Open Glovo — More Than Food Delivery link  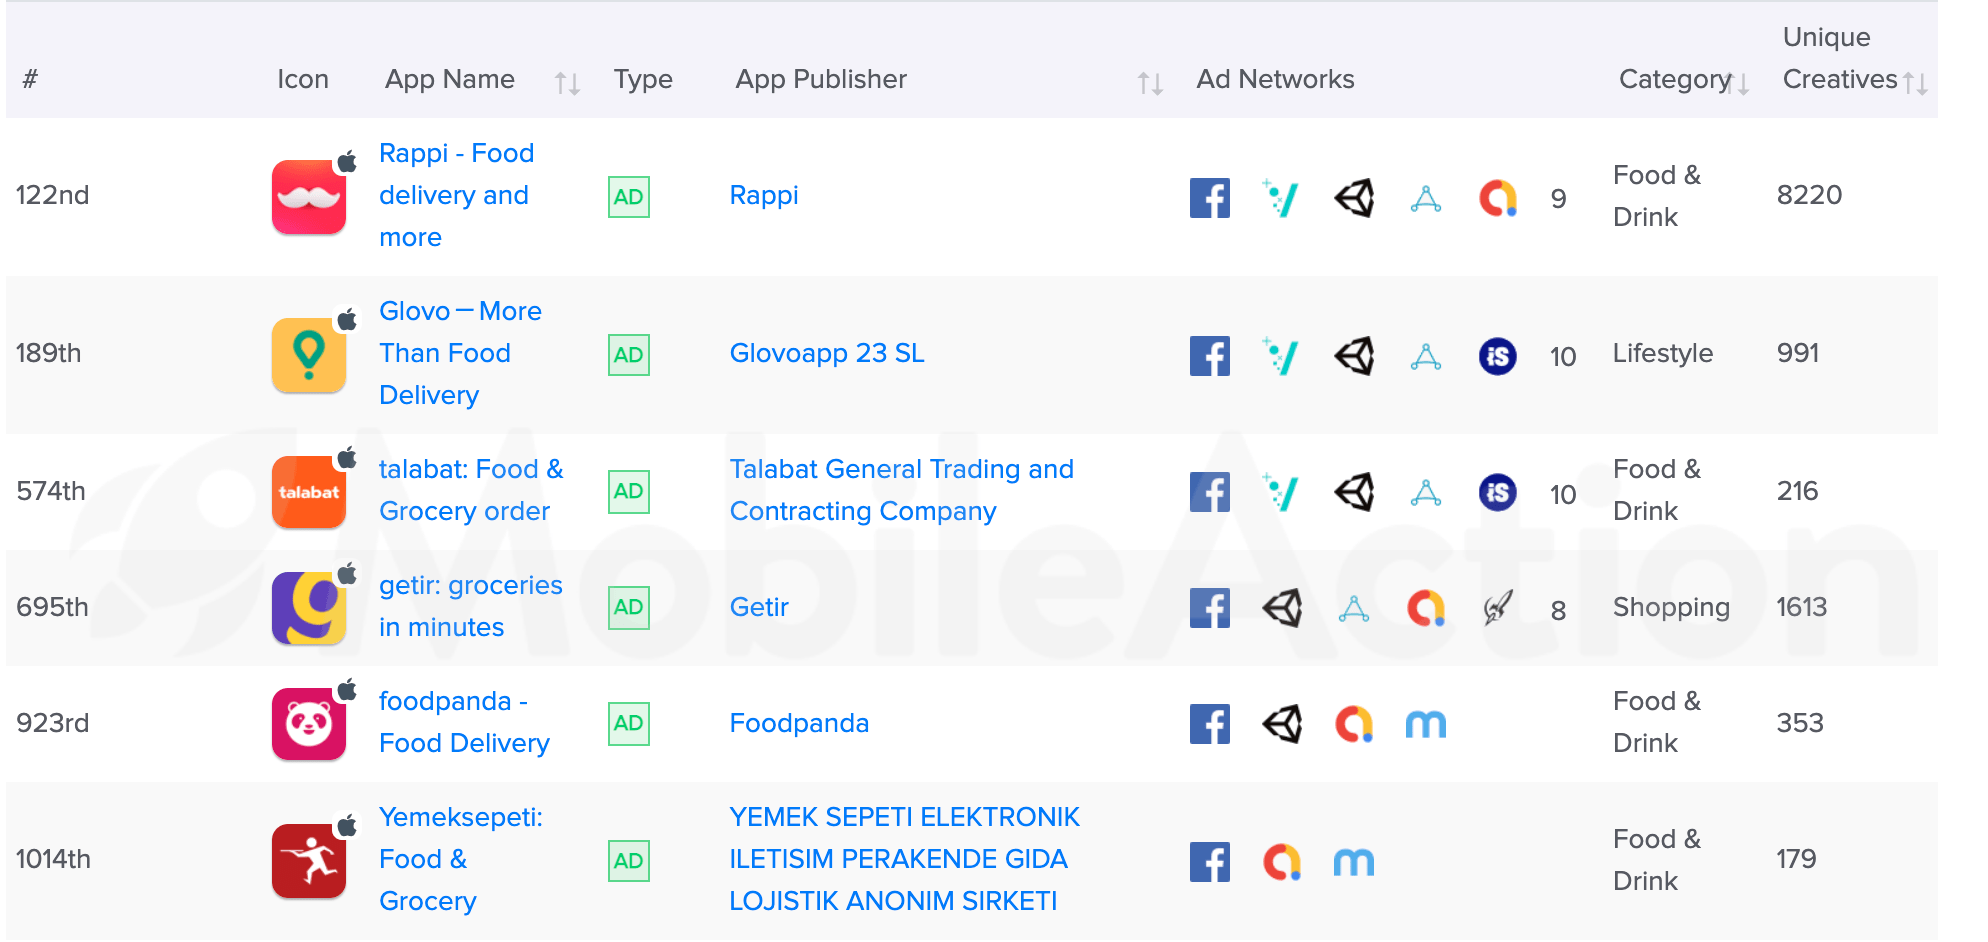coord(460,353)
